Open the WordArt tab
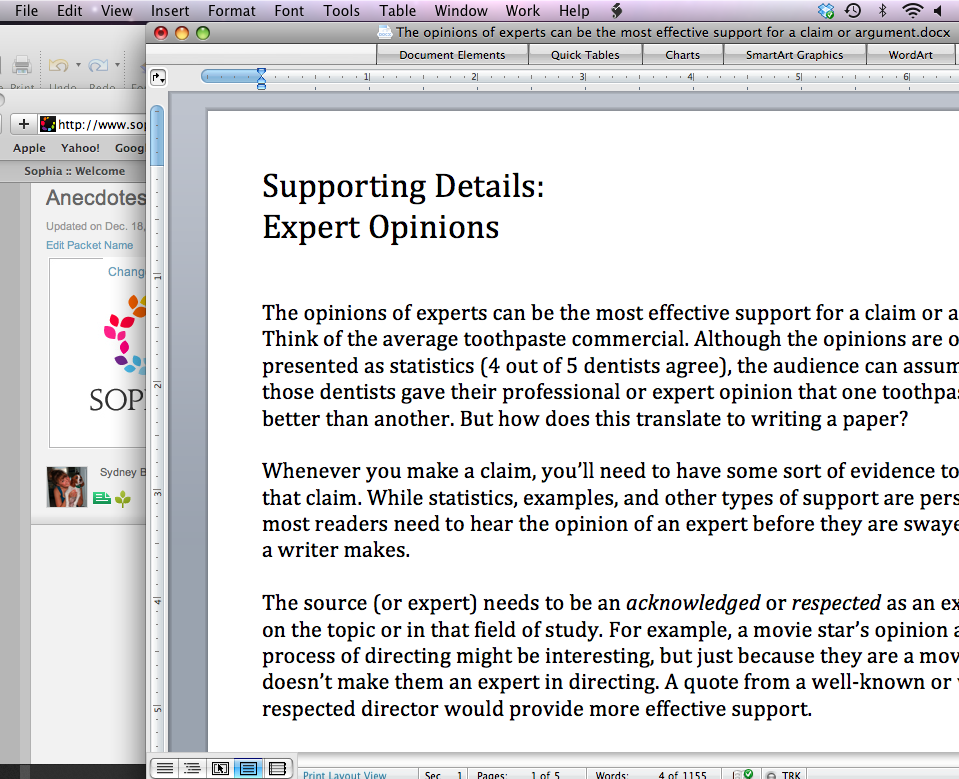Image resolution: width=959 pixels, height=779 pixels. click(910, 55)
